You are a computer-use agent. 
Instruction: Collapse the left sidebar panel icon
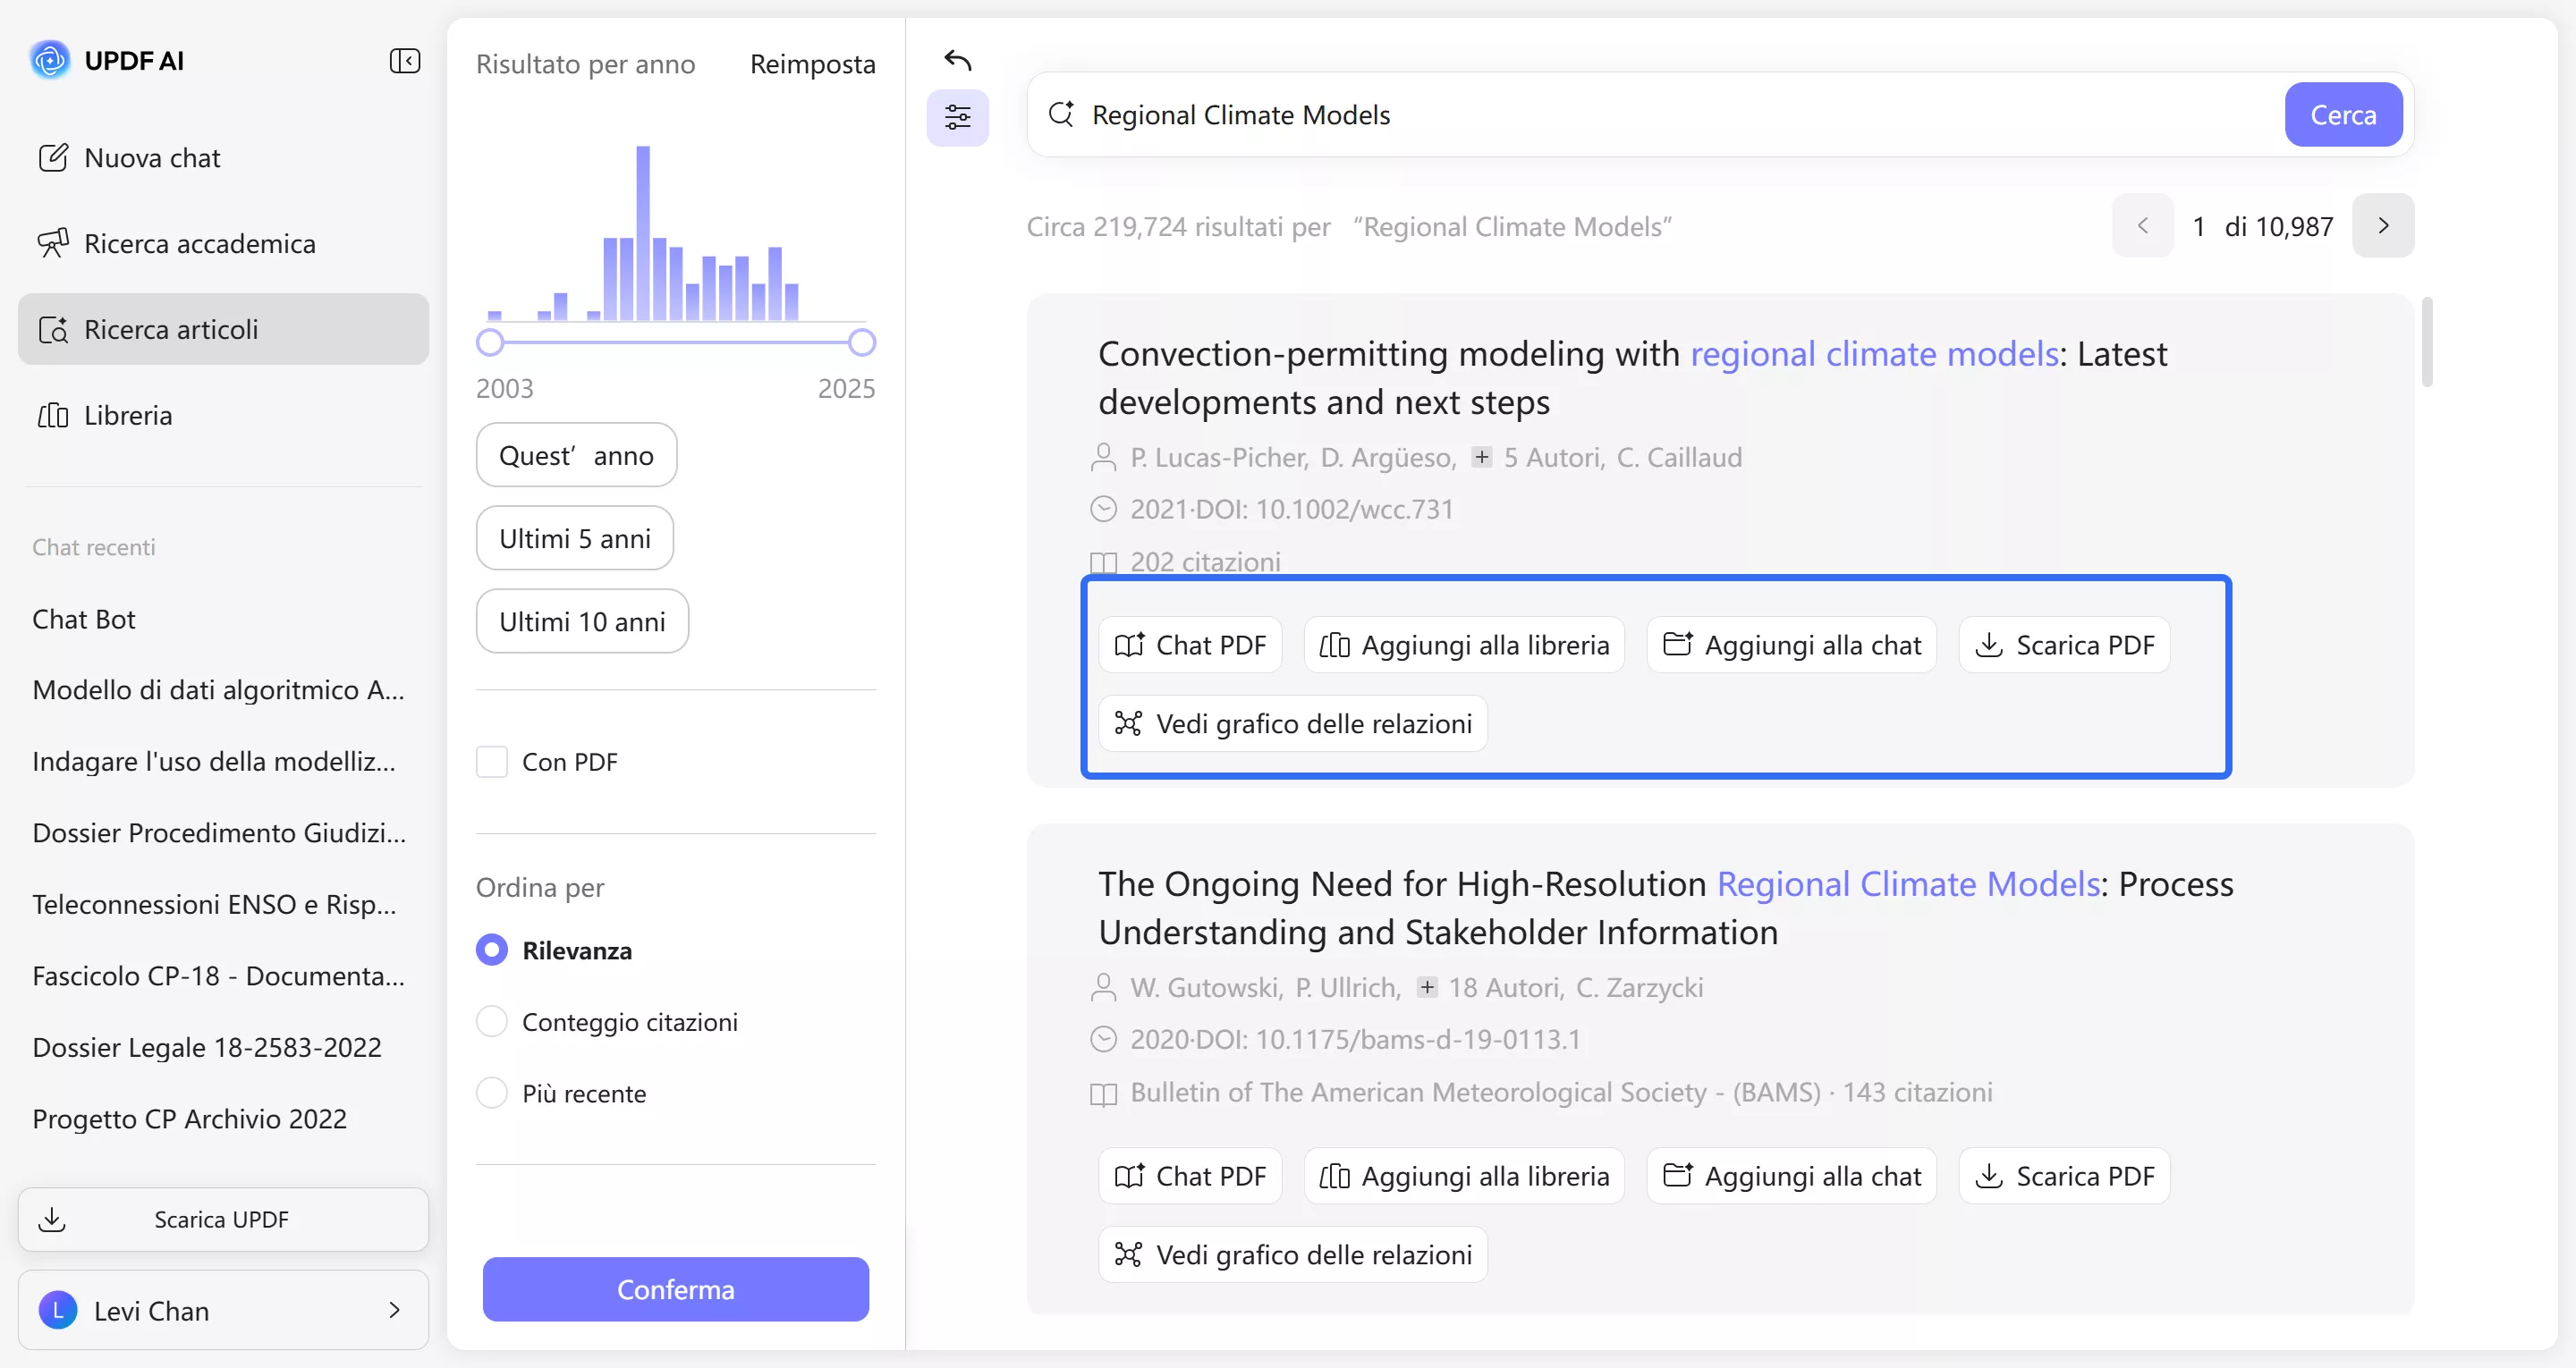tap(404, 61)
